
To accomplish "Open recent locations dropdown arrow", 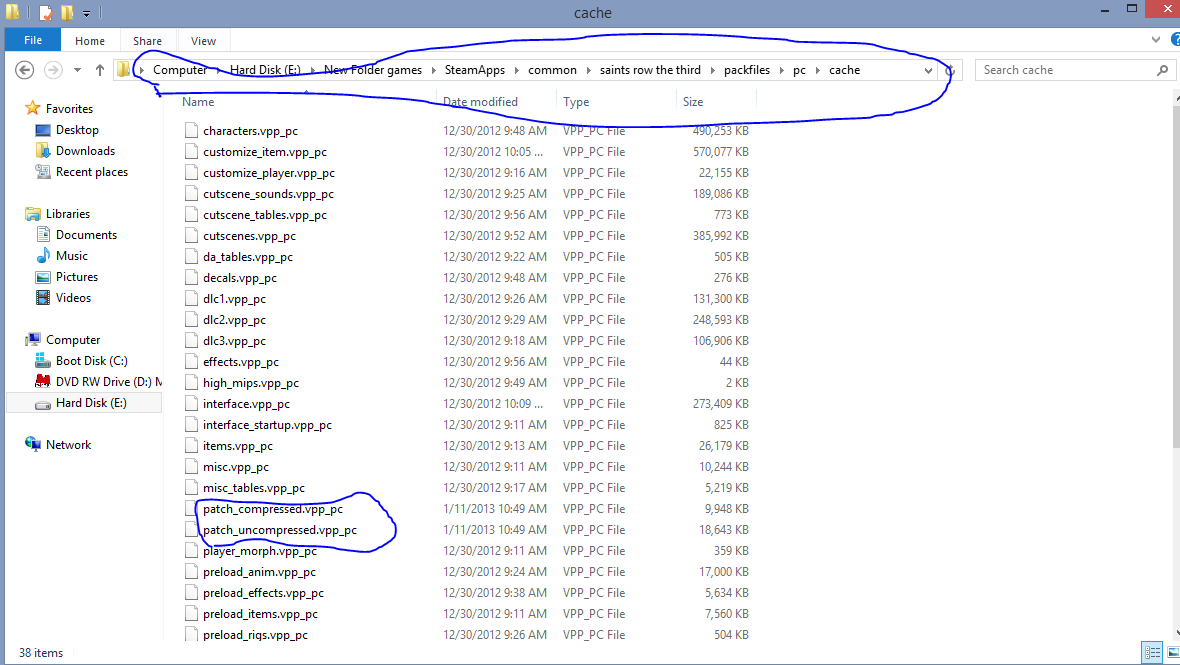I will coord(77,70).
